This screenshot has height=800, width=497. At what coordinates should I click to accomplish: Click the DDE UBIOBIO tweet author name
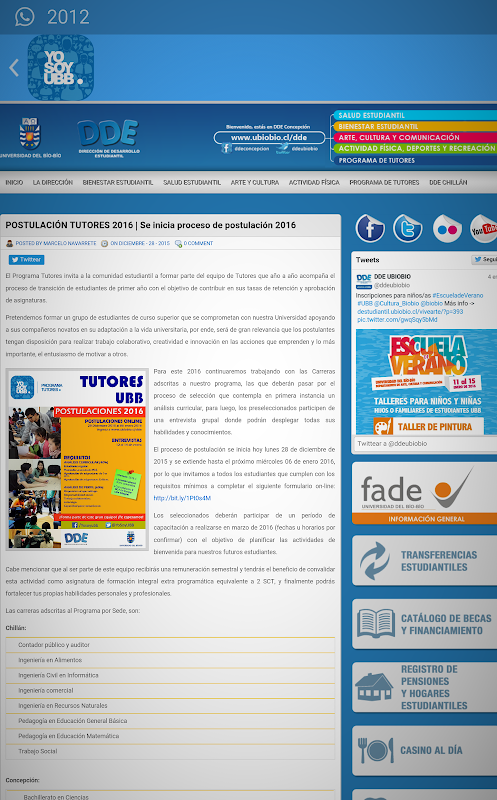392,277
